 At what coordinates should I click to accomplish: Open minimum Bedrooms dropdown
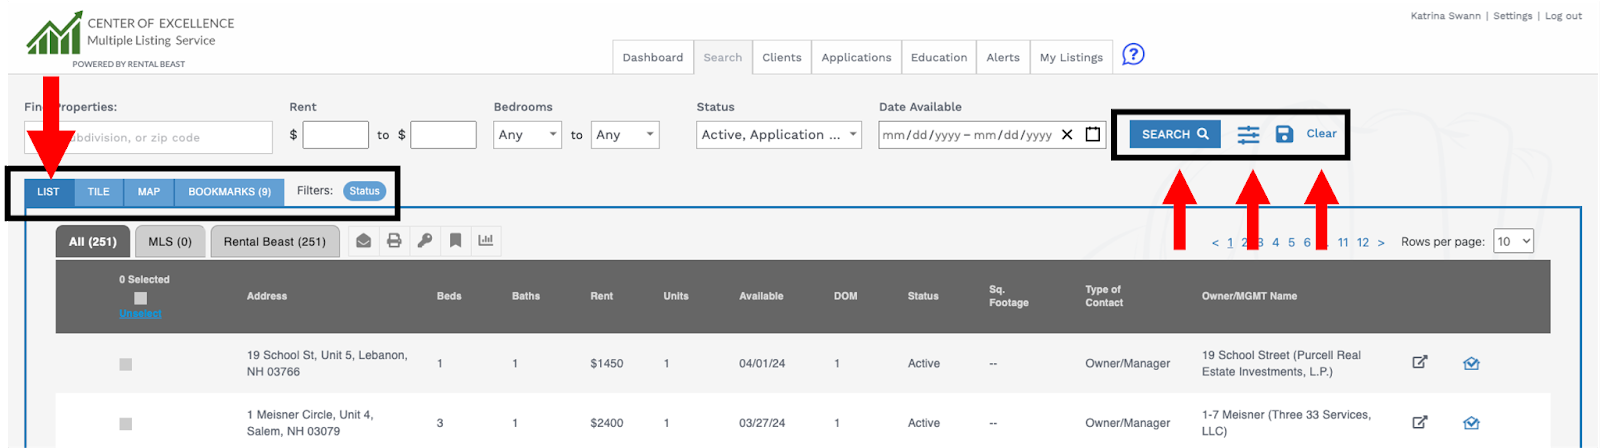tap(527, 134)
